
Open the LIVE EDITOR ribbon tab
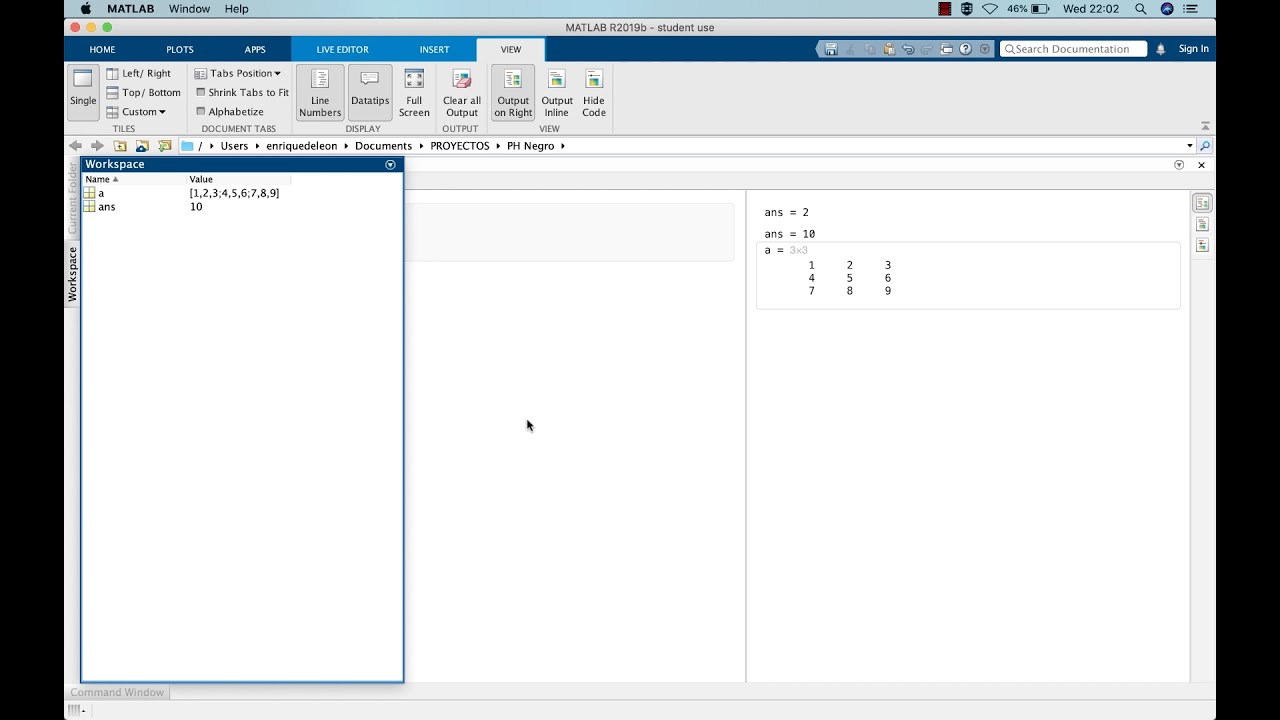click(342, 49)
